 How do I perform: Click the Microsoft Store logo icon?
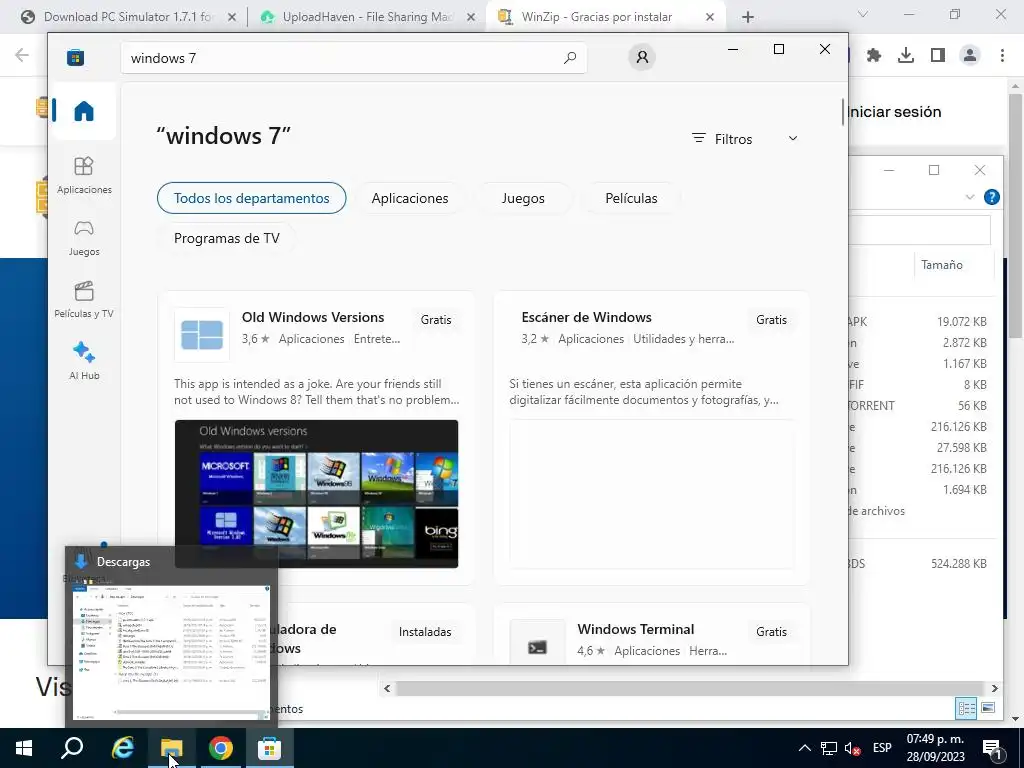tap(75, 57)
